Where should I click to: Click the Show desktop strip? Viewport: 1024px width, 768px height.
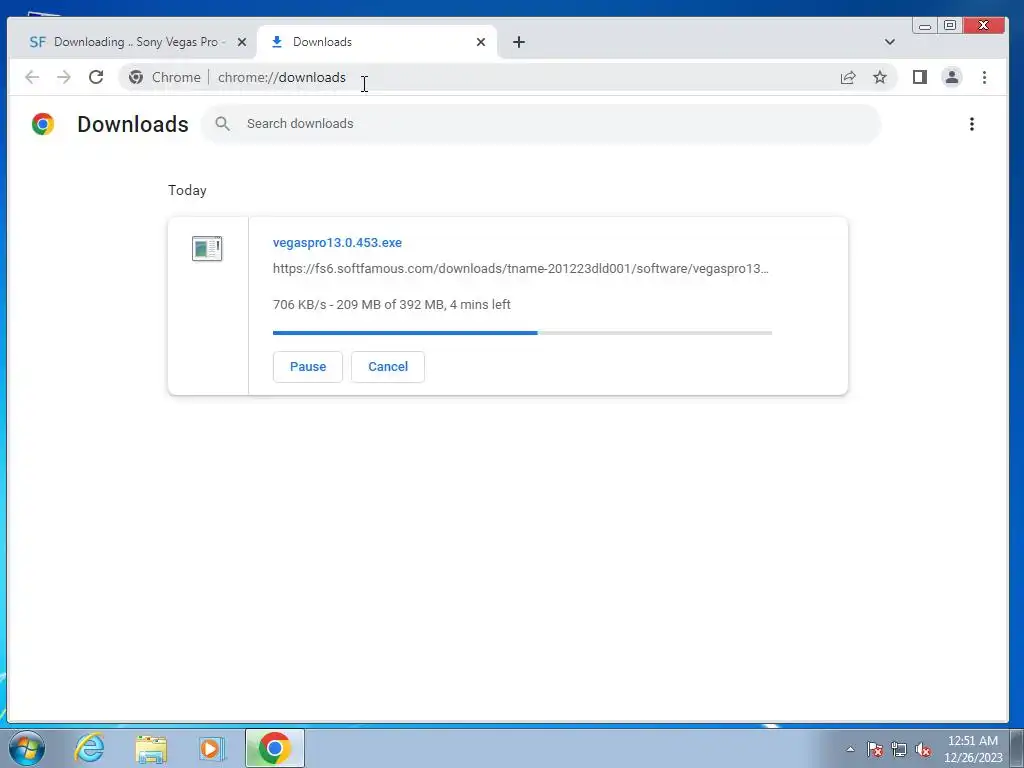1017,748
